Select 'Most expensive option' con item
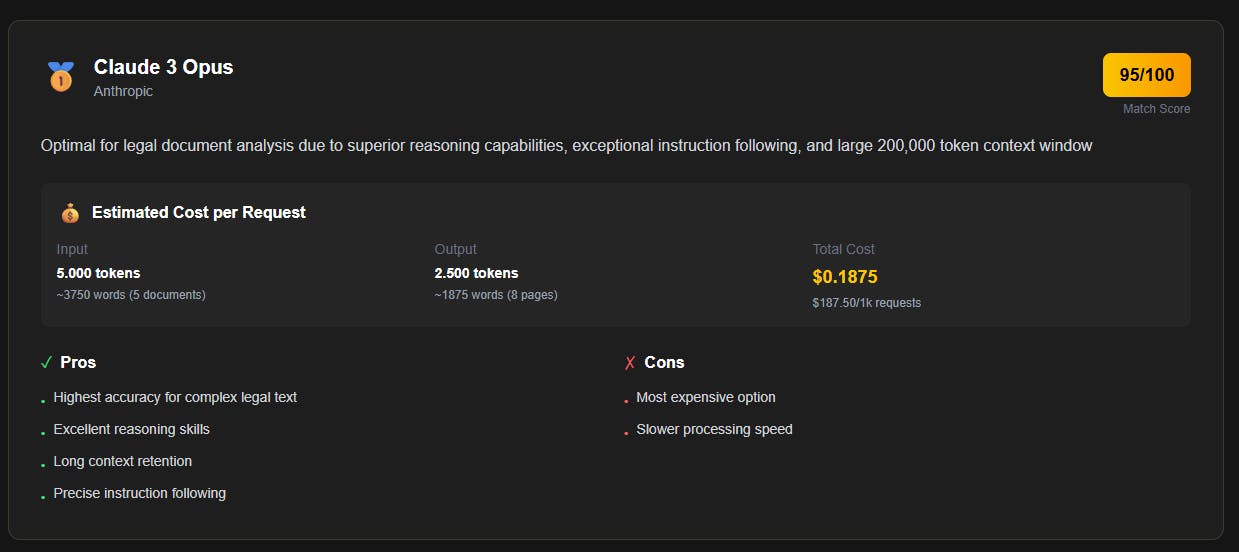Image resolution: width=1239 pixels, height=552 pixels. pyautogui.click(x=705, y=397)
